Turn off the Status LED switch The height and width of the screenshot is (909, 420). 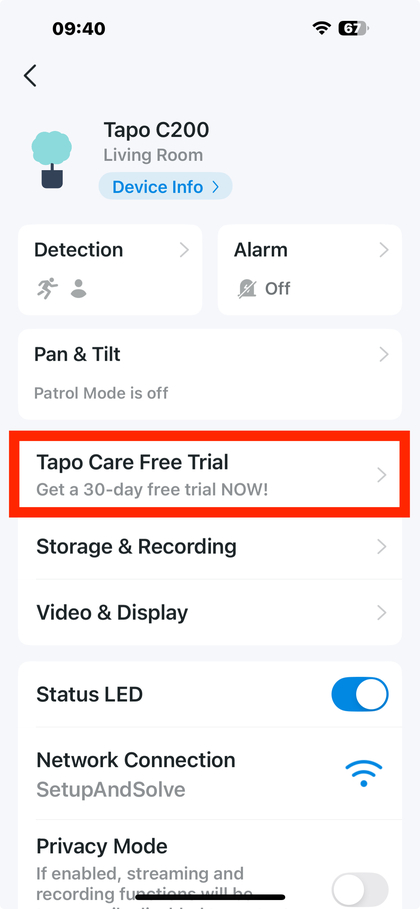coord(360,694)
